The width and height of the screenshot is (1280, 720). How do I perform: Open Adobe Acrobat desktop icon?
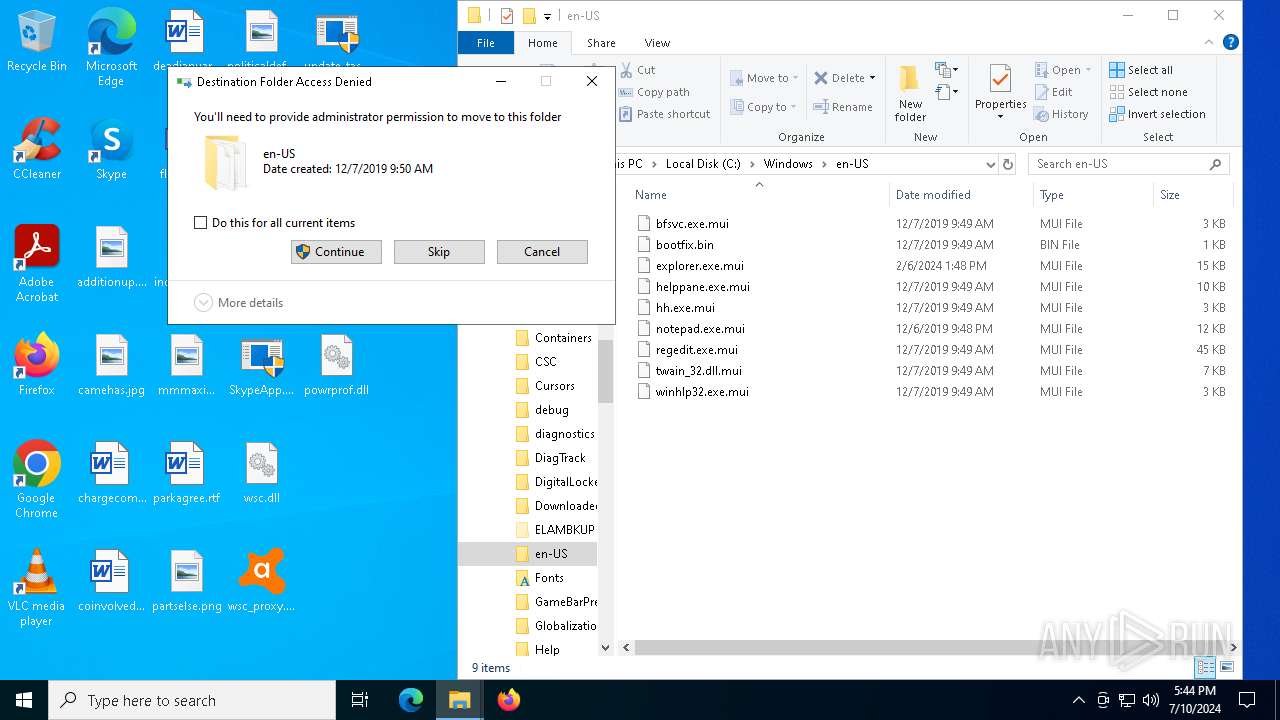point(37,264)
